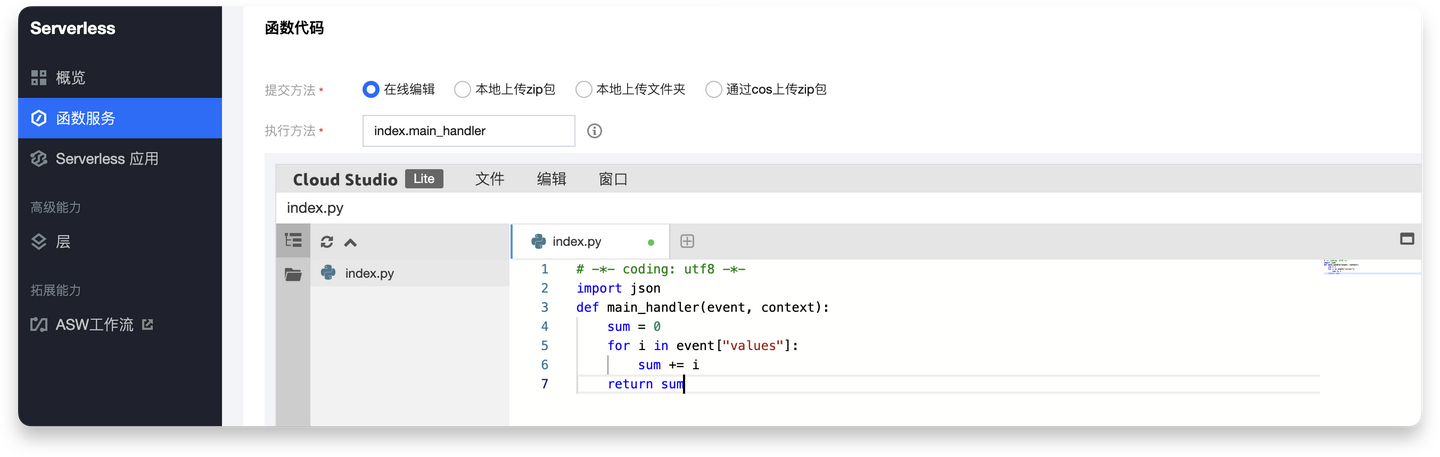Click the 函数代码 section heading

coord(294,28)
